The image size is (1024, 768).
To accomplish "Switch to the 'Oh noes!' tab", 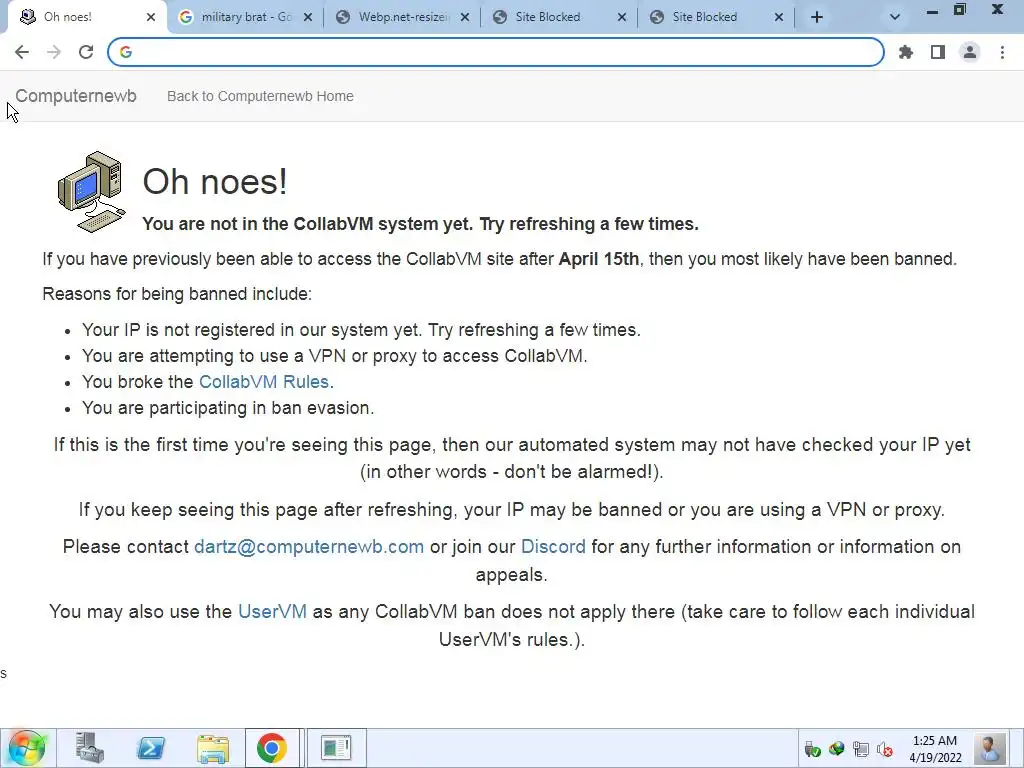I will (84, 17).
